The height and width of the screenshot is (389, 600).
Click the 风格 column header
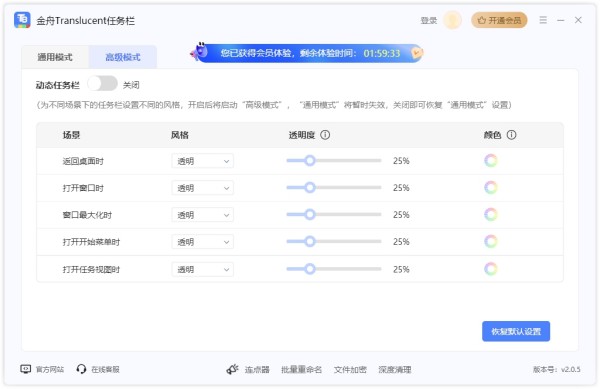pyautogui.click(x=180, y=135)
